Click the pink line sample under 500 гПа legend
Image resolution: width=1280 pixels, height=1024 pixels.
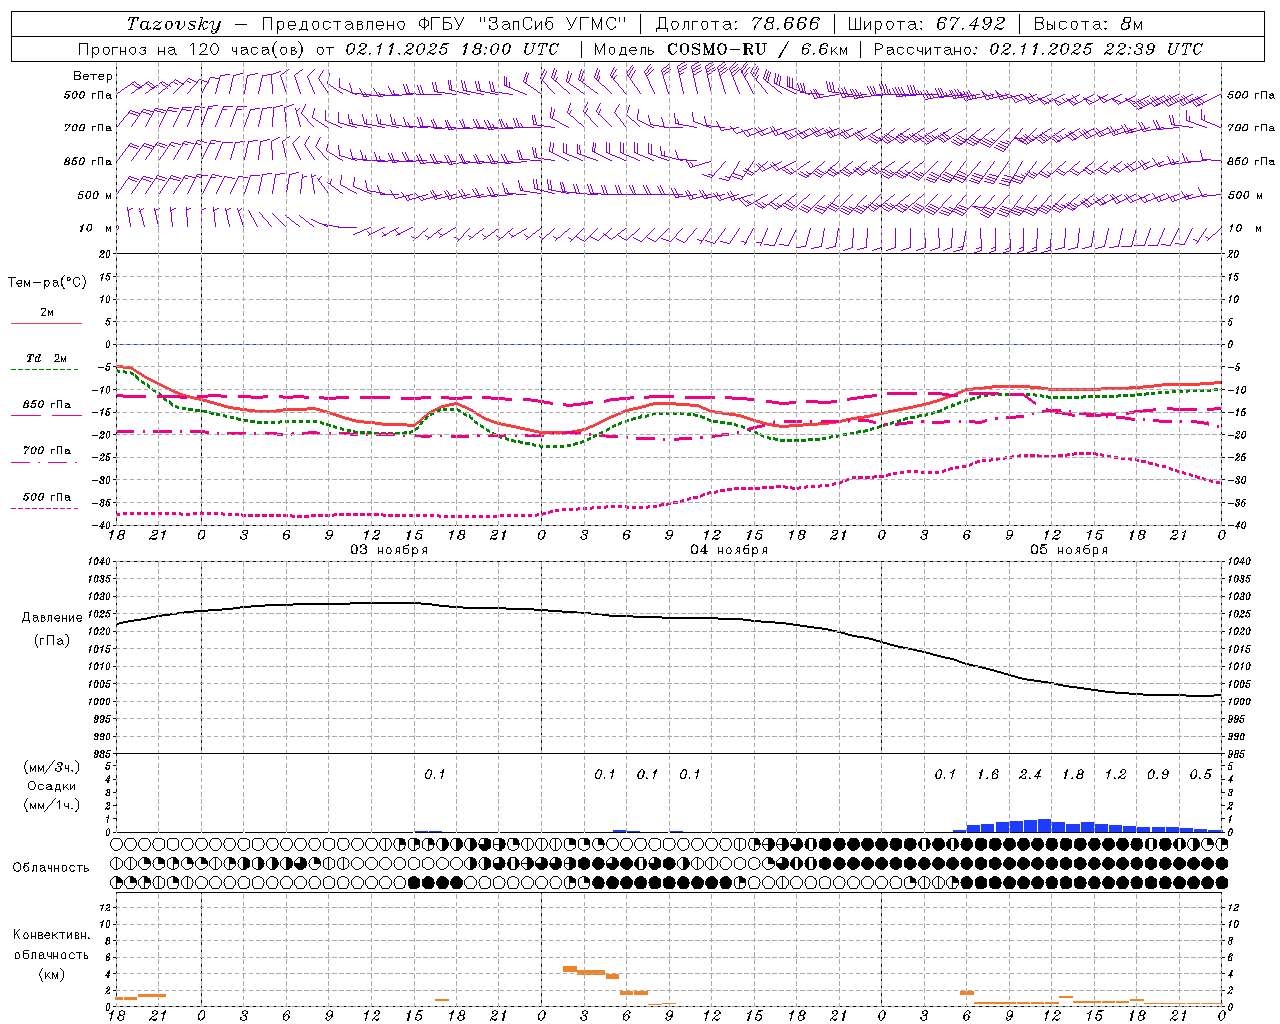point(45,508)
